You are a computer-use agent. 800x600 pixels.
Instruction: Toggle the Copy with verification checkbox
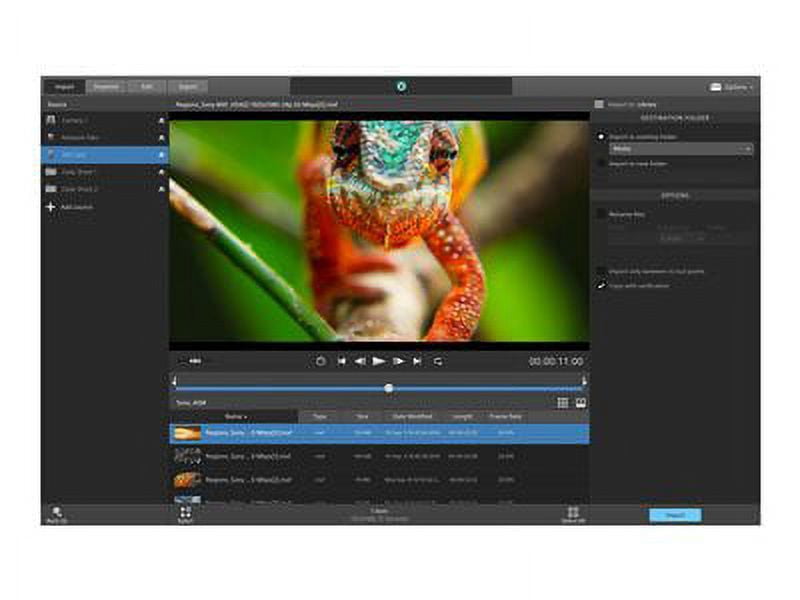(x=601, y=285)
